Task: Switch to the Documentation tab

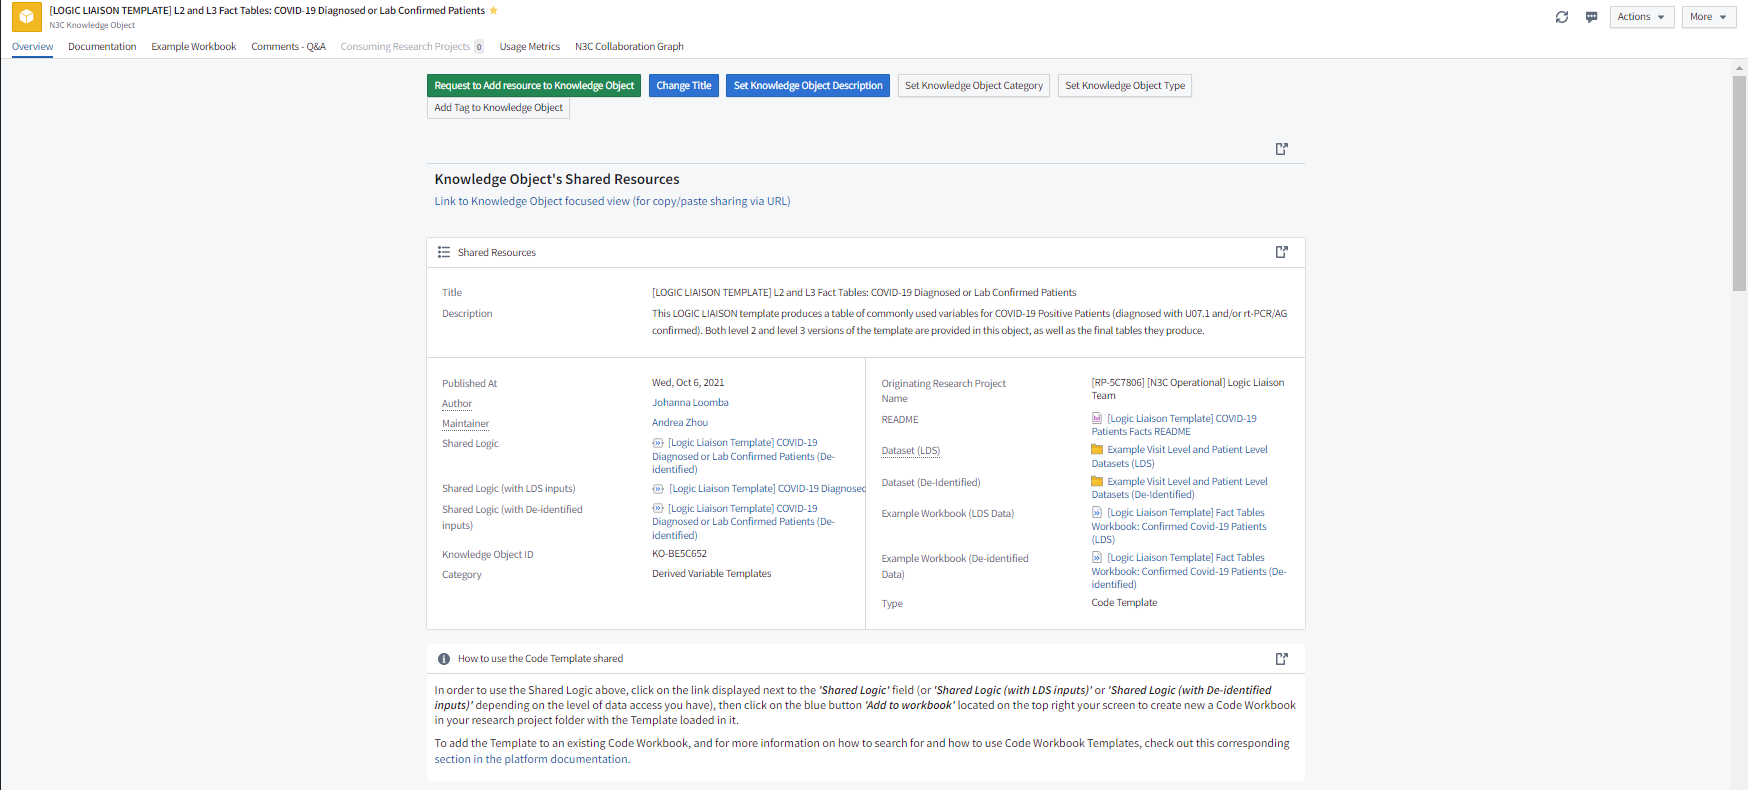Action: [102, 47]
